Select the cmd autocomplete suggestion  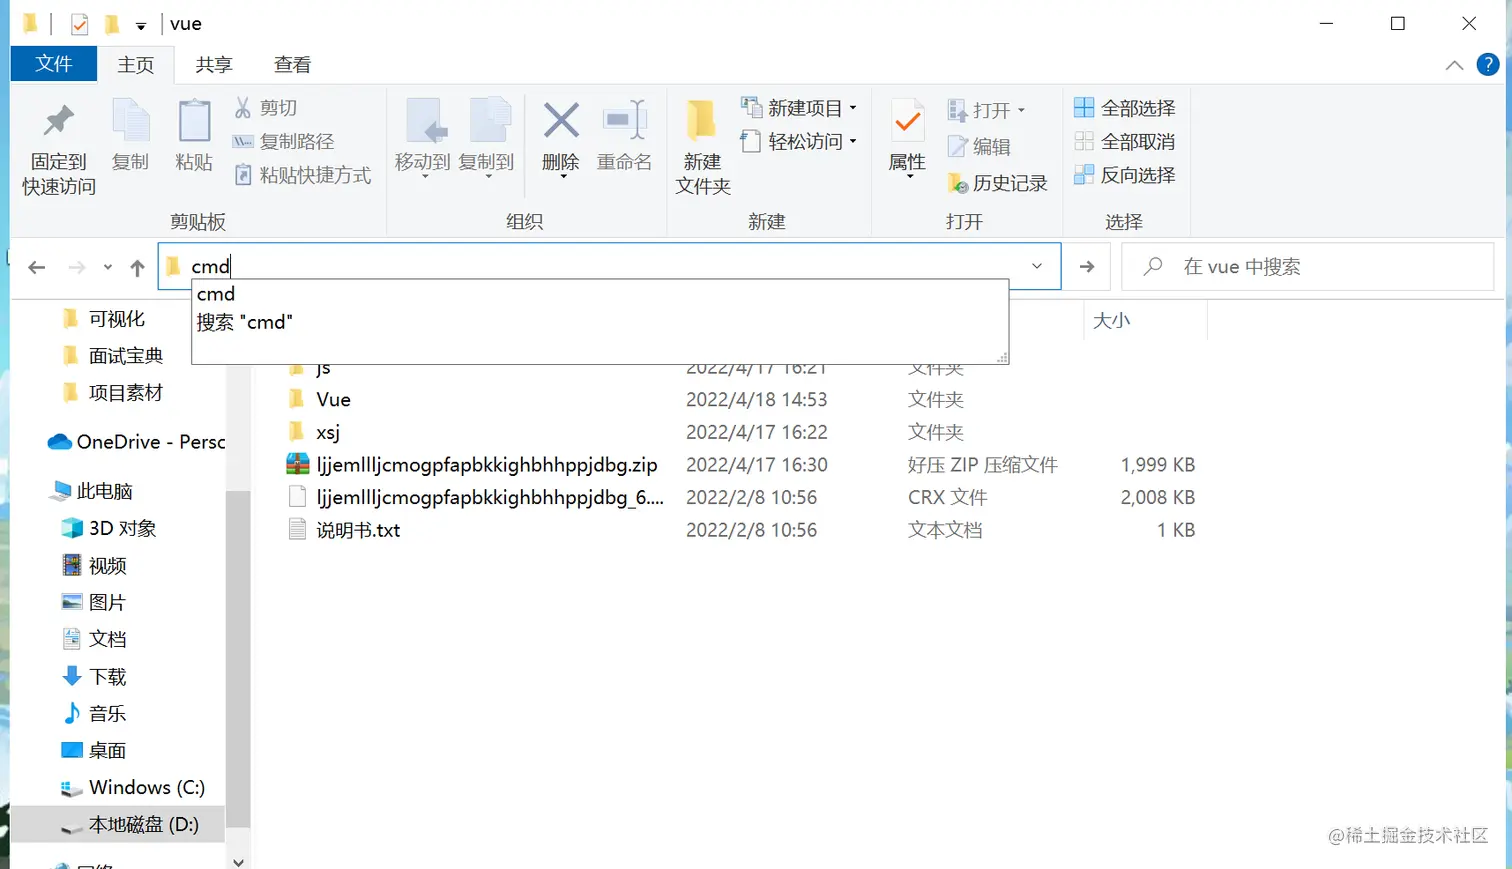click(600, 294)
